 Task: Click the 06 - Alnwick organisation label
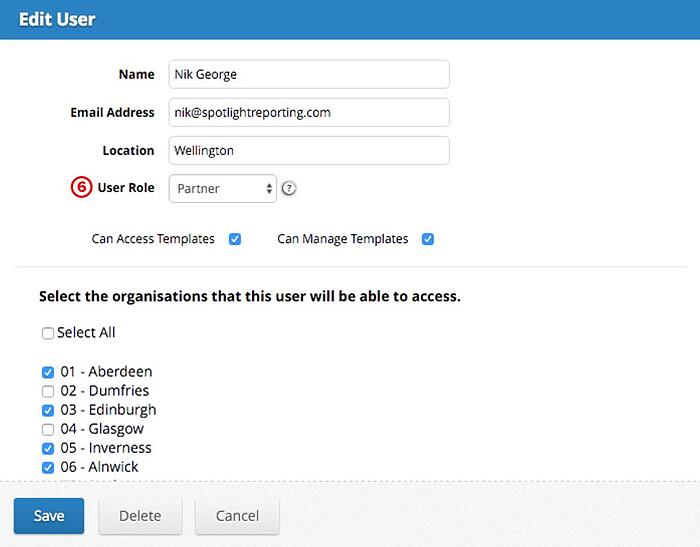pos(100,467)
